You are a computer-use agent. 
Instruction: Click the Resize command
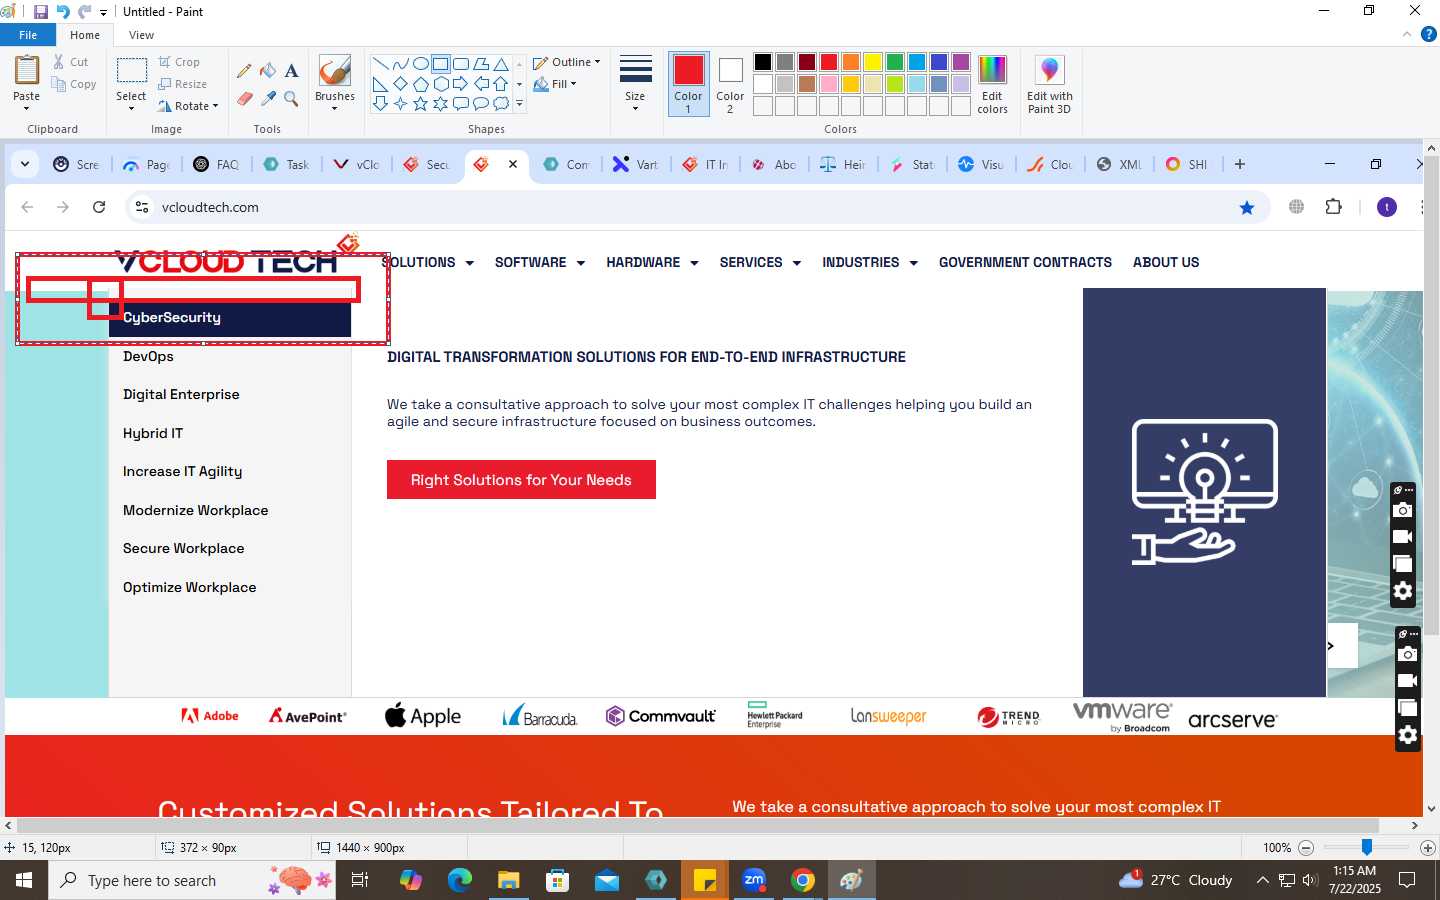point(182,84)
